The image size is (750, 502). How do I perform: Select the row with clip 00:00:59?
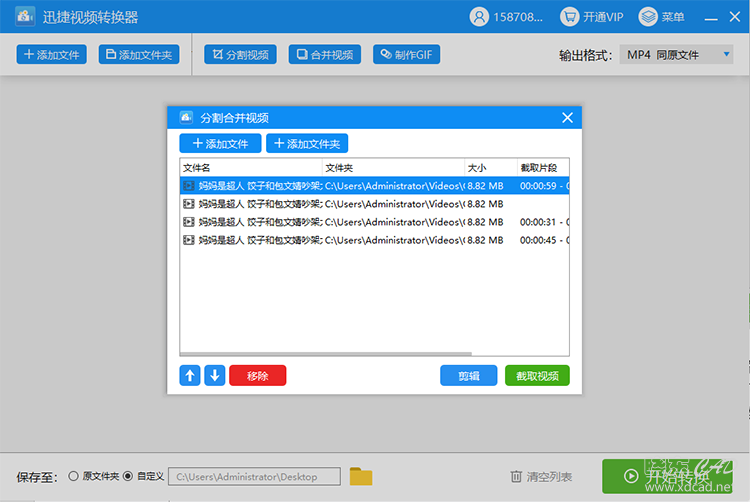click(x=375, y=186)
